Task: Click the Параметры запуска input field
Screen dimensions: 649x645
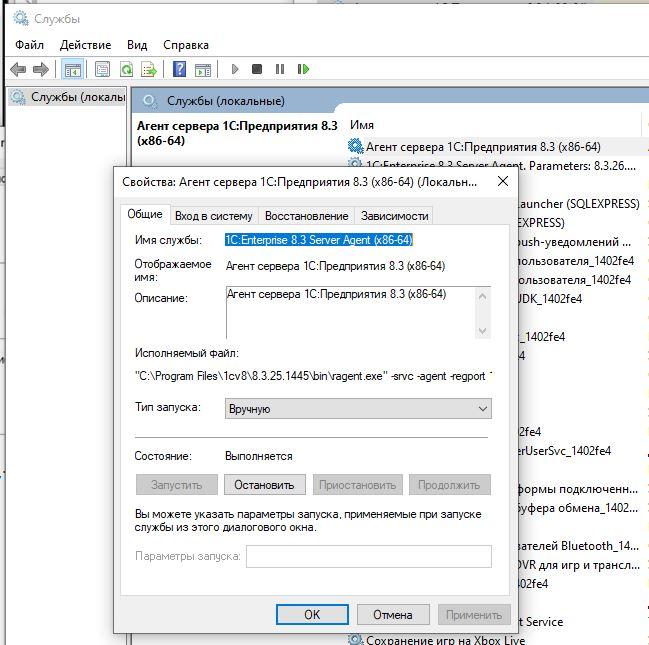Action: [x=369, y=556]
